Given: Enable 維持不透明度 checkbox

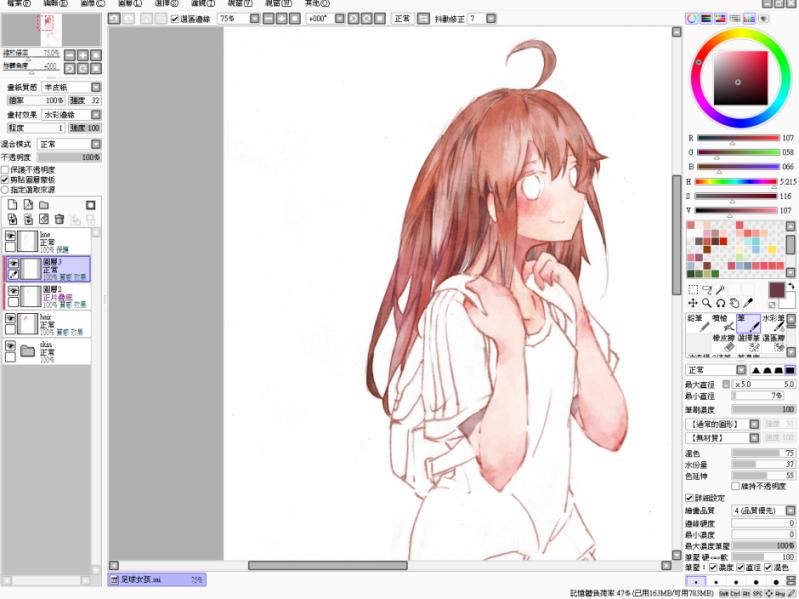Looking at the screenshot, I should coord(735,486).
